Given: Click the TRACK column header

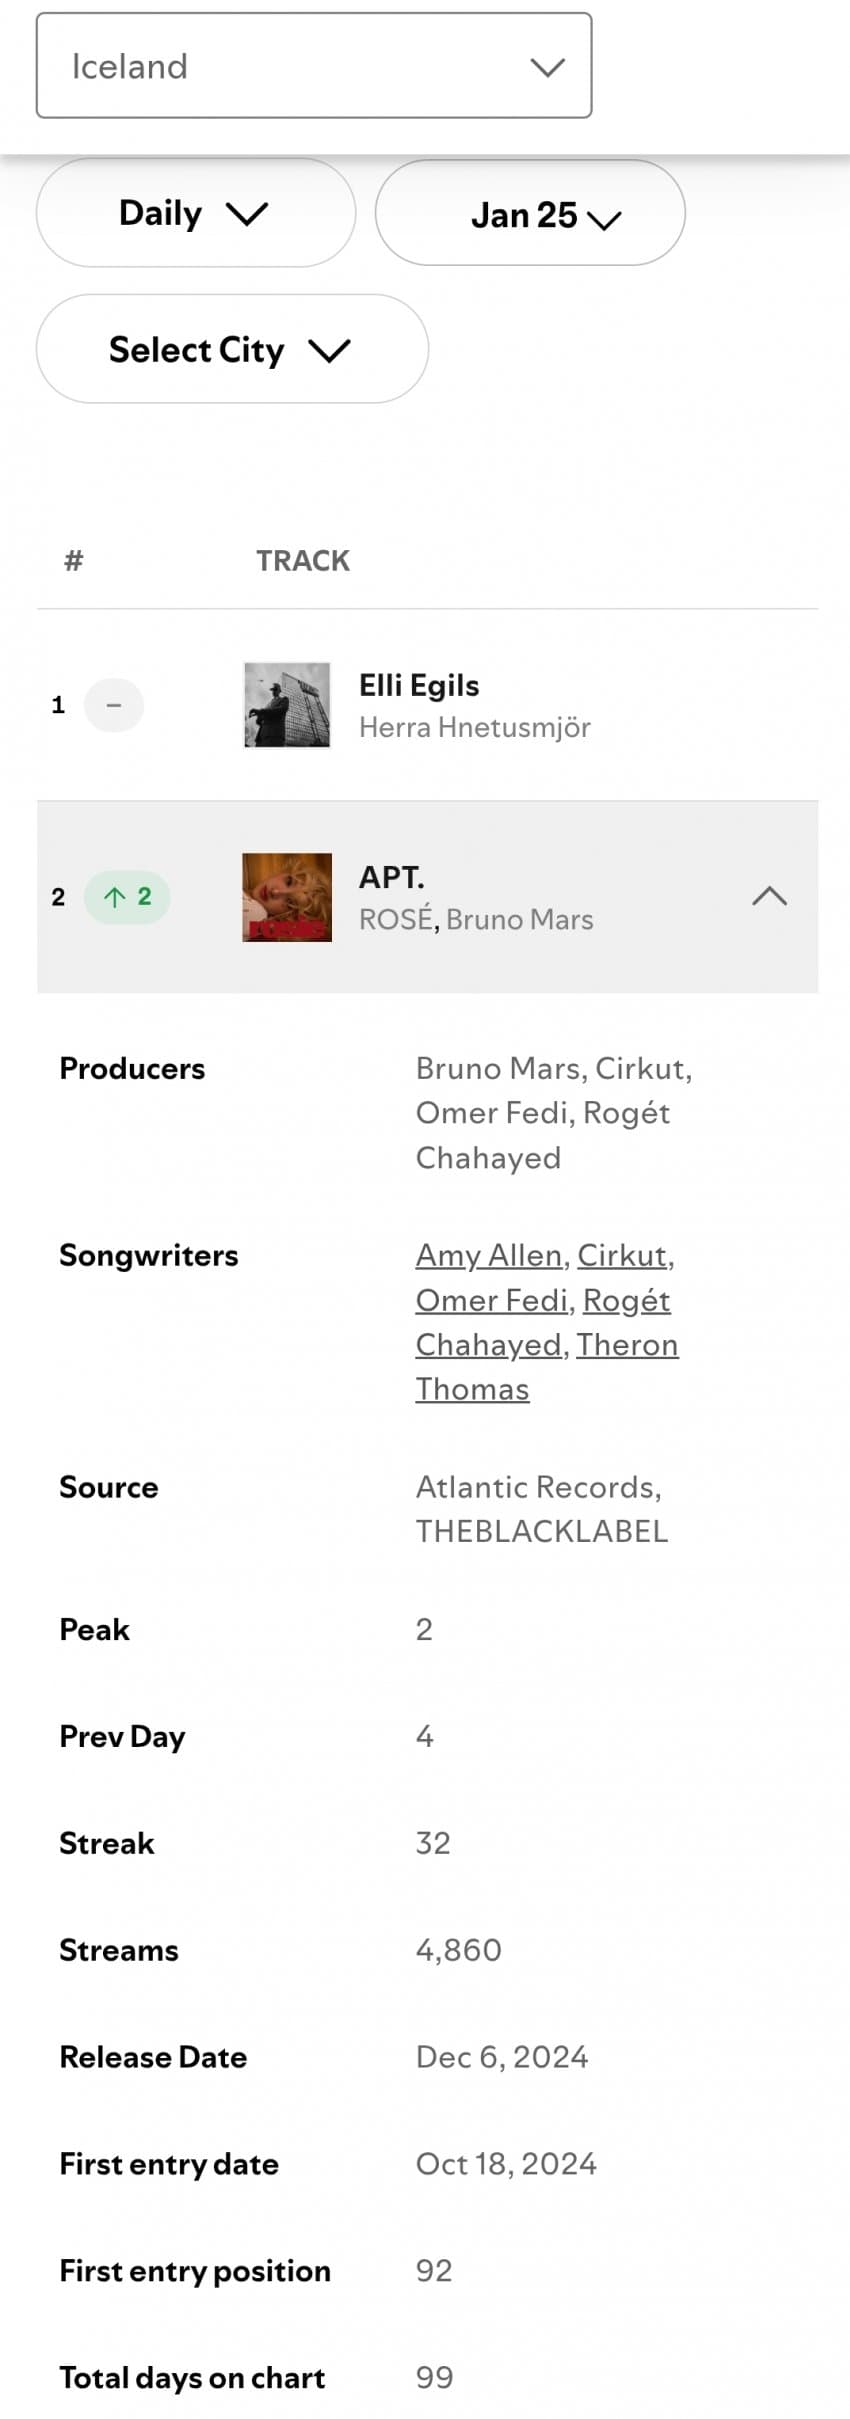Looking at the screenshot, I should point(303,561).
